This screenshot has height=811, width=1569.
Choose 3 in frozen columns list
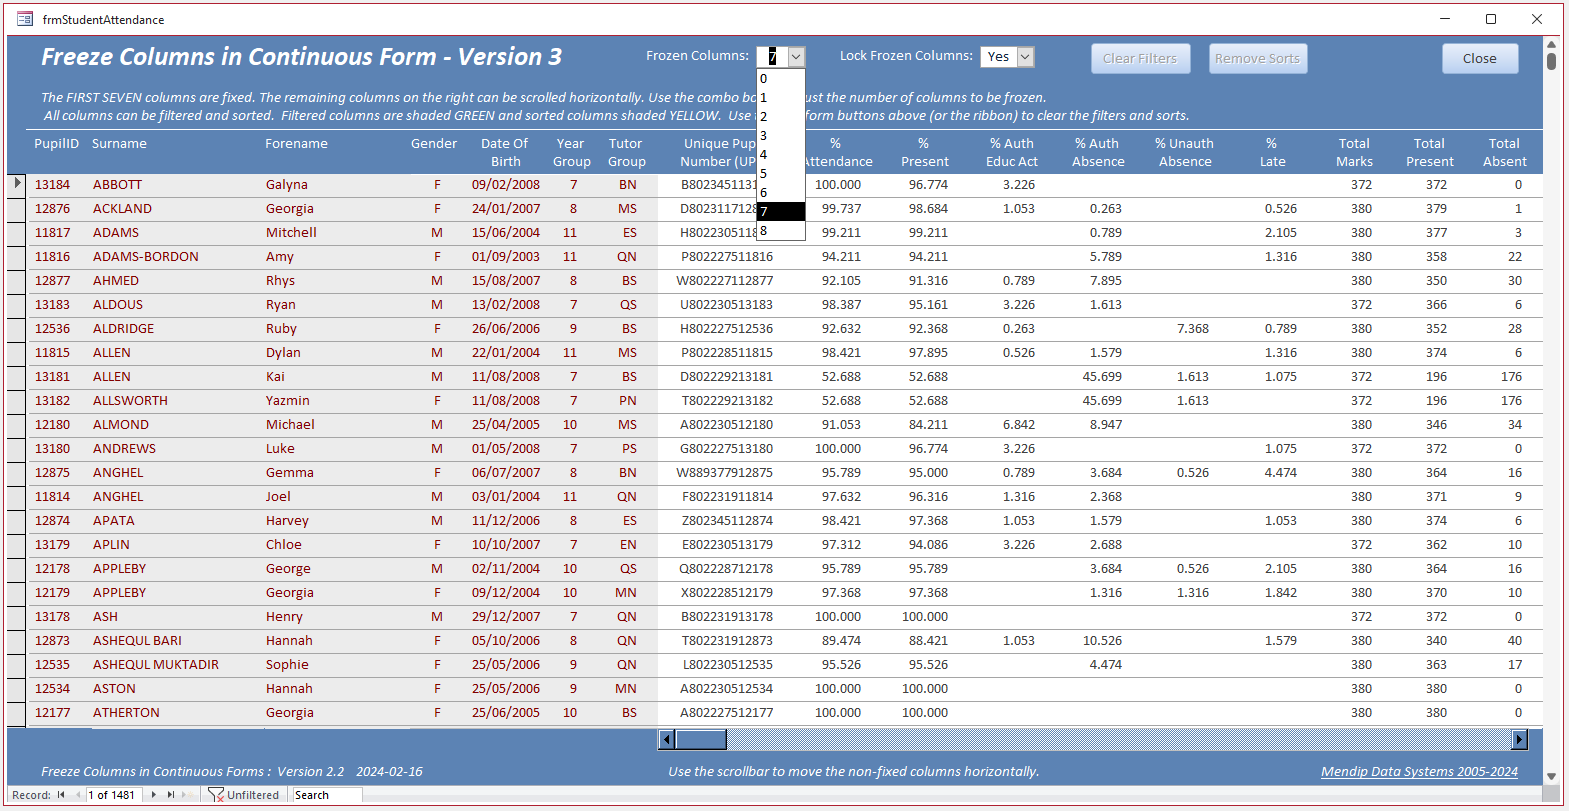(x=780, y=136)
